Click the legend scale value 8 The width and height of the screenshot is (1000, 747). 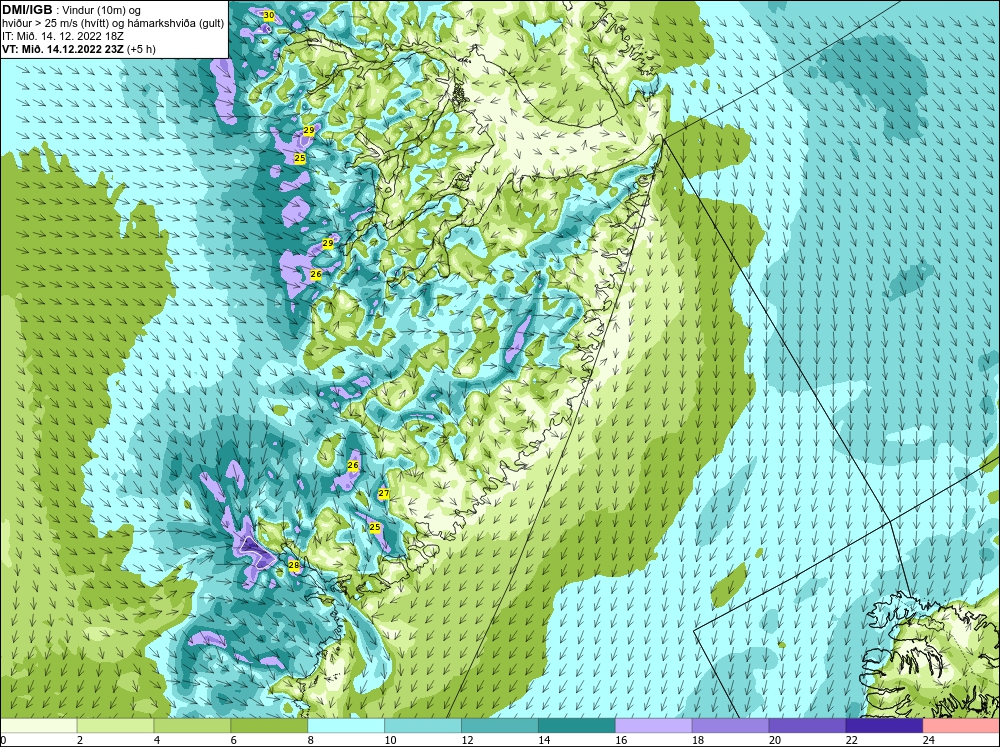(311, 740)
